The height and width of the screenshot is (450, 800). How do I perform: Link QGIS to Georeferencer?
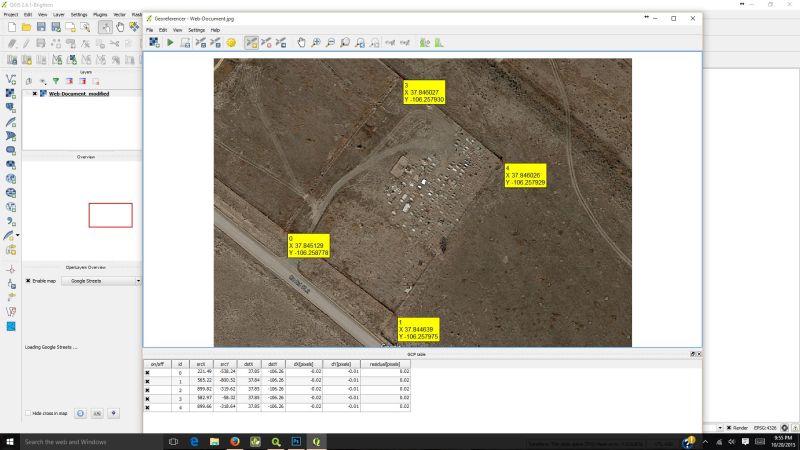pos(405,43)
